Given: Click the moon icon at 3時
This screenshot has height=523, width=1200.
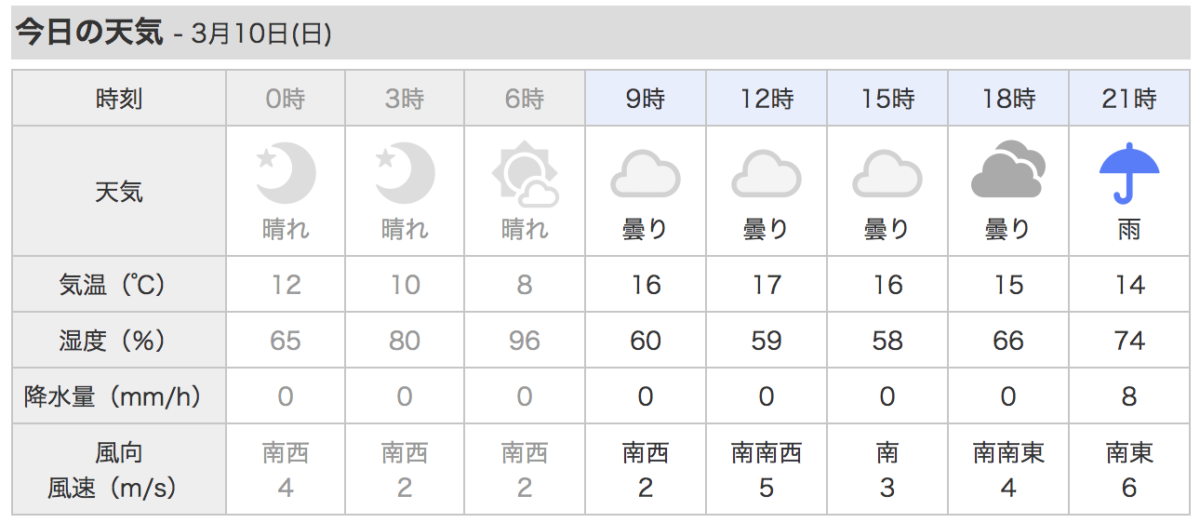Looking at the screenshot, I should [405, 172].
